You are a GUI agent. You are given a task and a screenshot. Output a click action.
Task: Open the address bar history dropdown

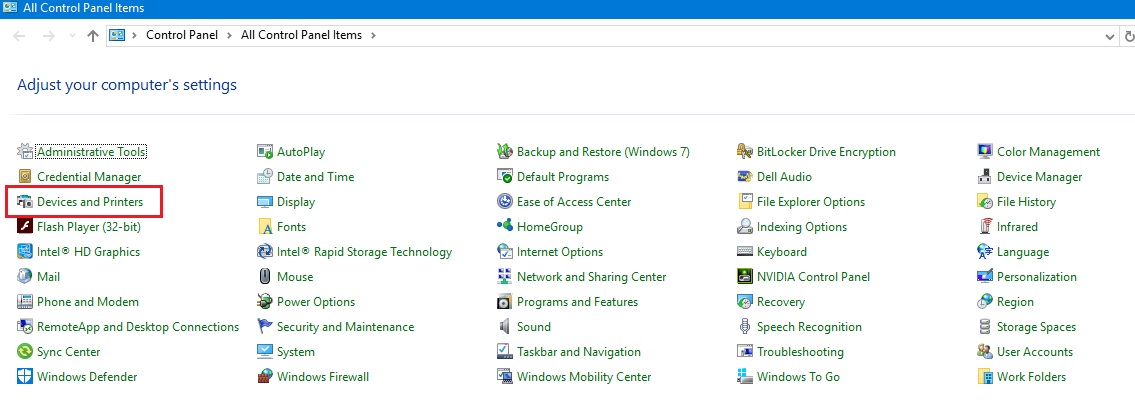[x=1109, y=36]
